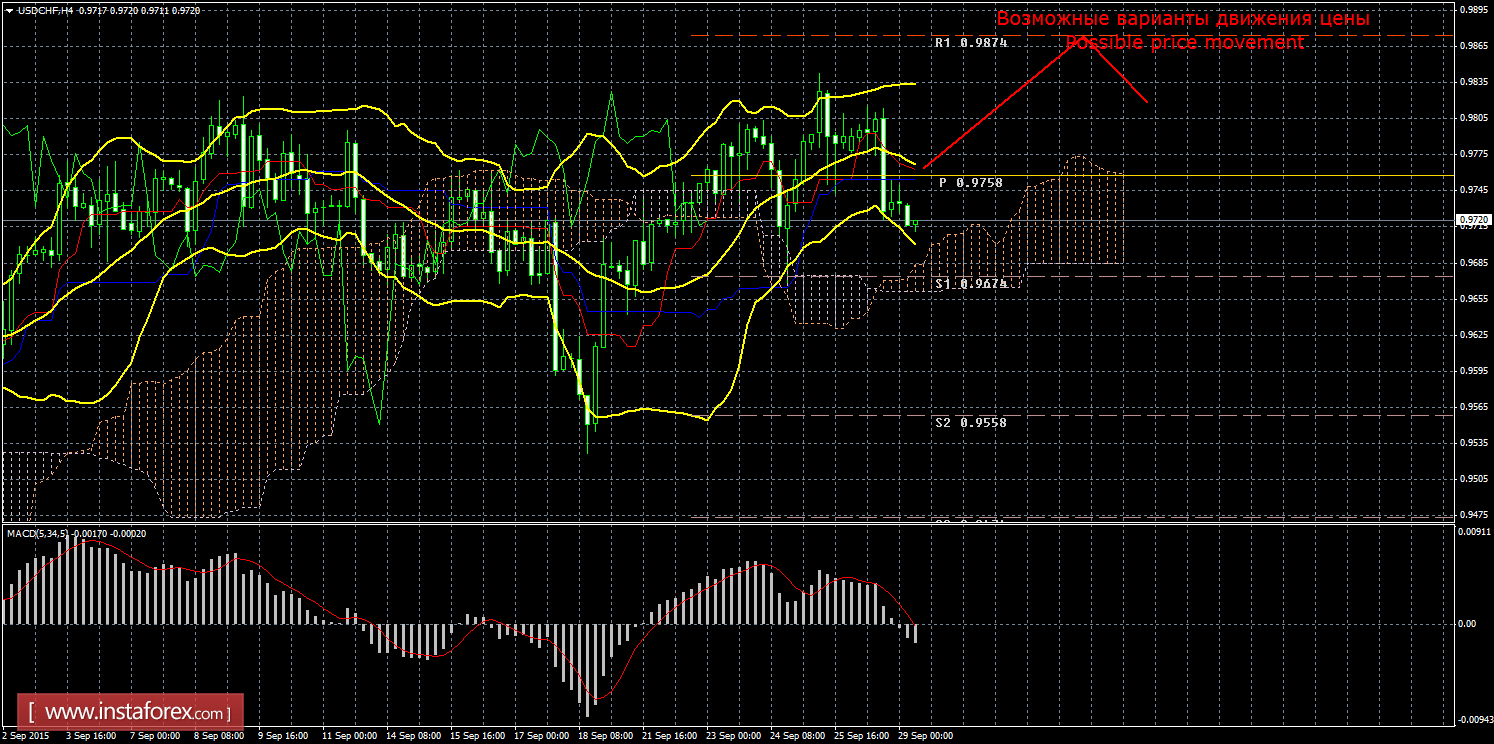
Task: Click the 17 Sep 00:00 time label
Action: (541, 736)
